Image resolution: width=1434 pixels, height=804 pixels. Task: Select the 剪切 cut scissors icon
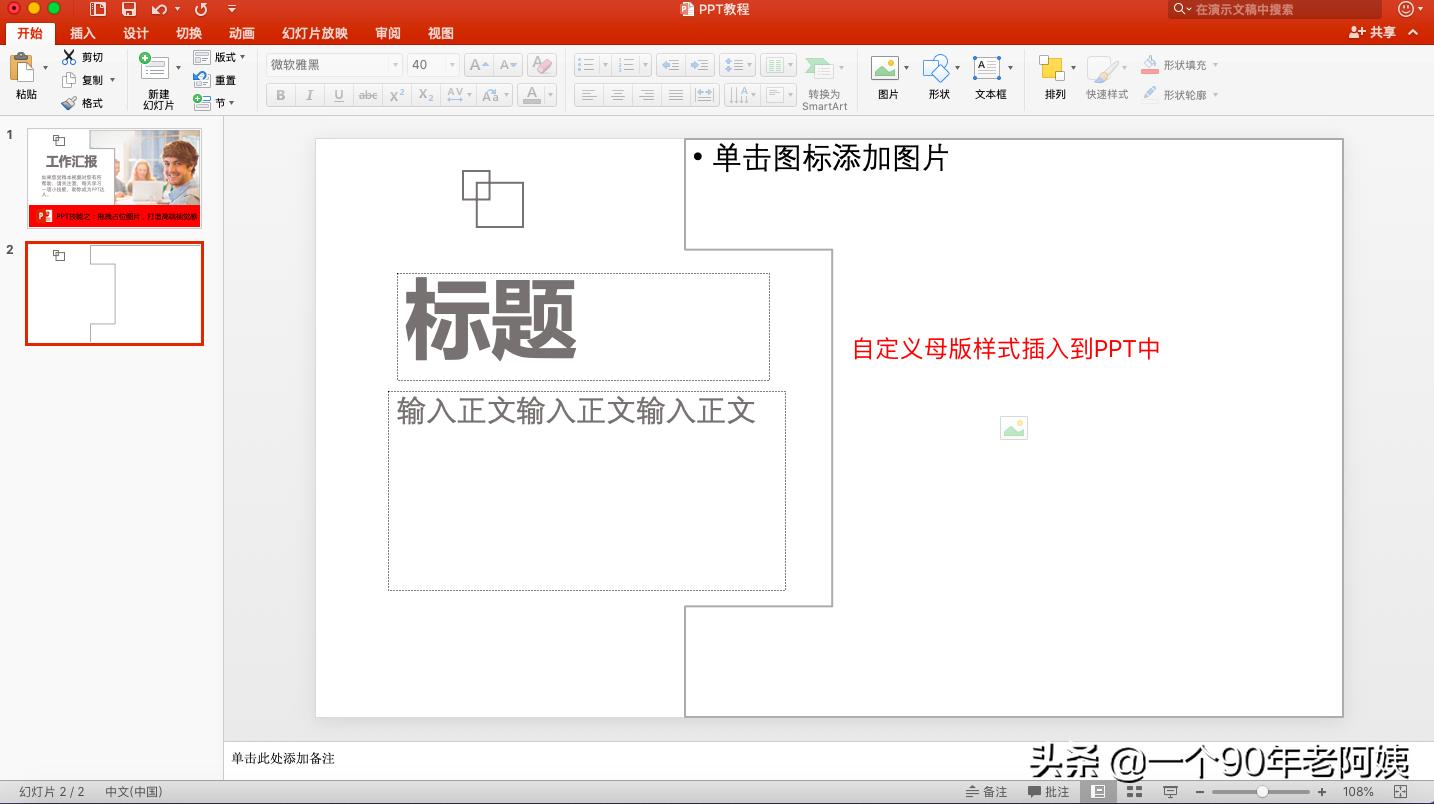[69, 57]
